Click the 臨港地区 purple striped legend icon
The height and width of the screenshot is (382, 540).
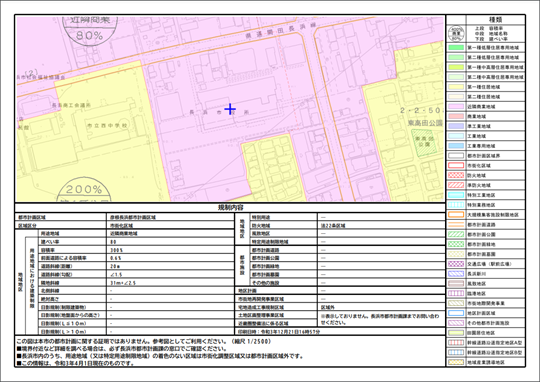point(456,293)
